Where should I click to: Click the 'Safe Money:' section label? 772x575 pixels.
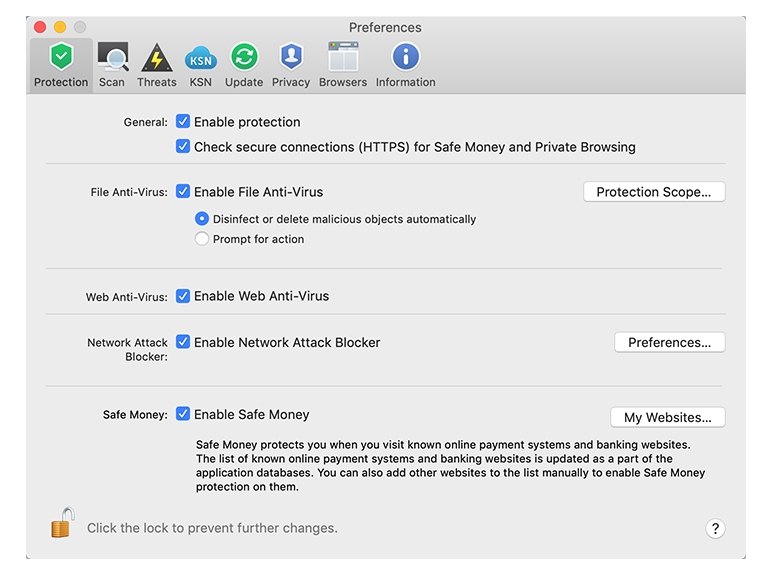click(135, 415)
